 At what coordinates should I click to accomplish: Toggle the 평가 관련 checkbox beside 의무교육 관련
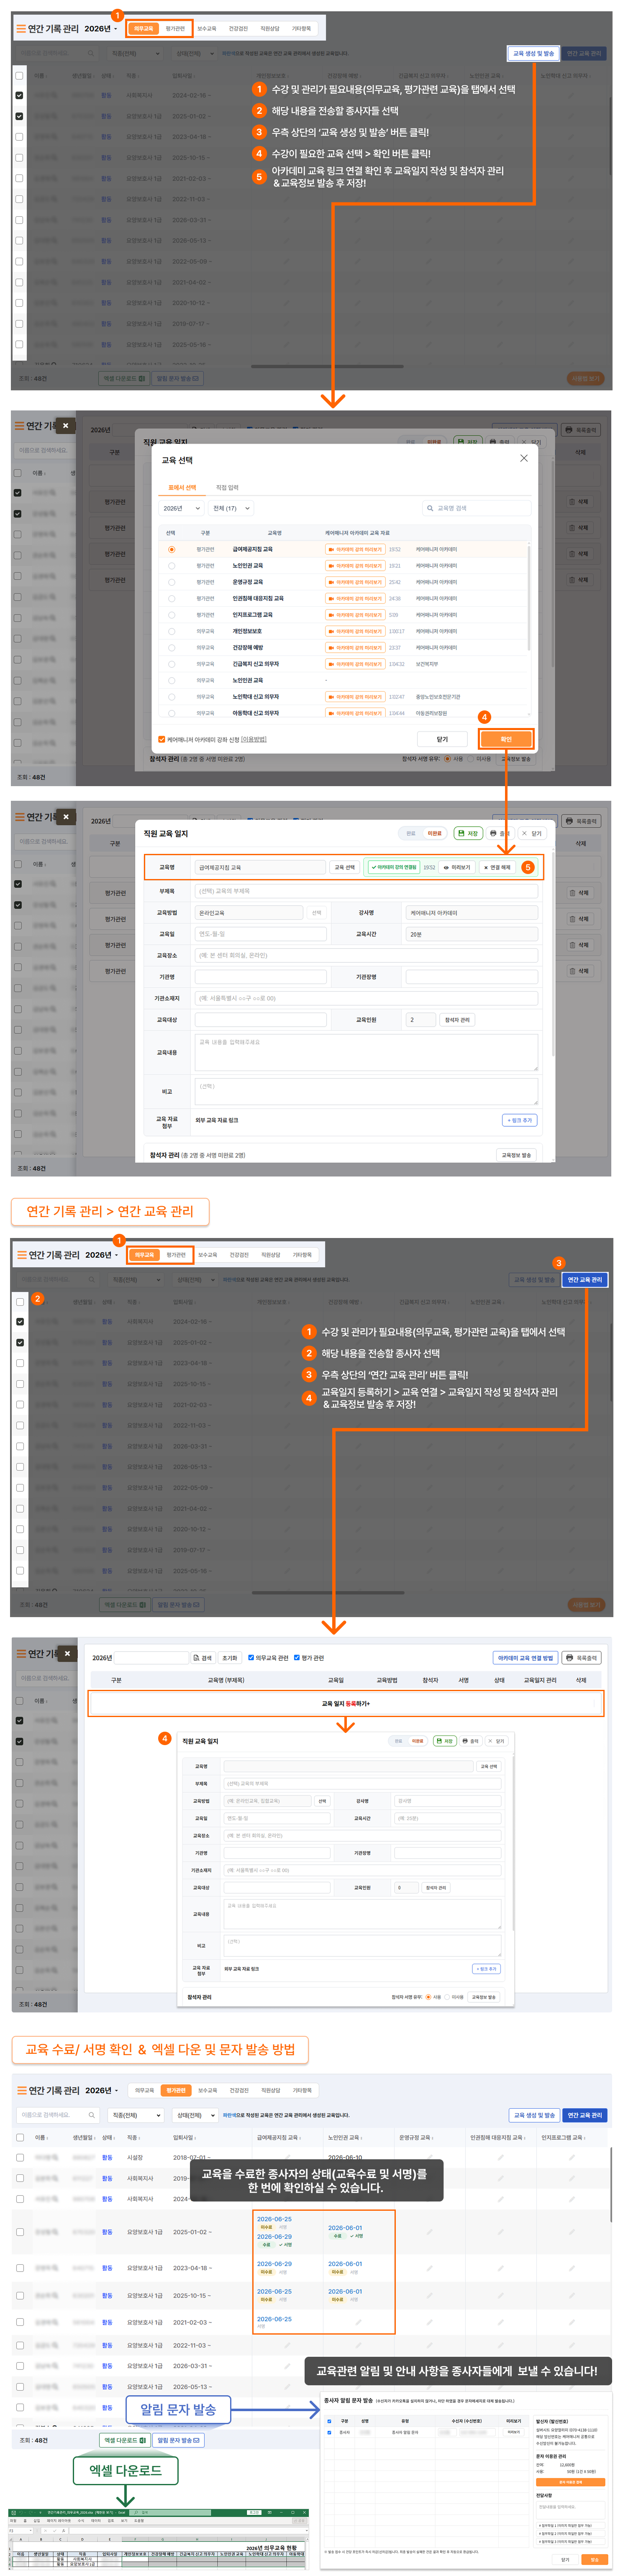[x=297, y=1658]
